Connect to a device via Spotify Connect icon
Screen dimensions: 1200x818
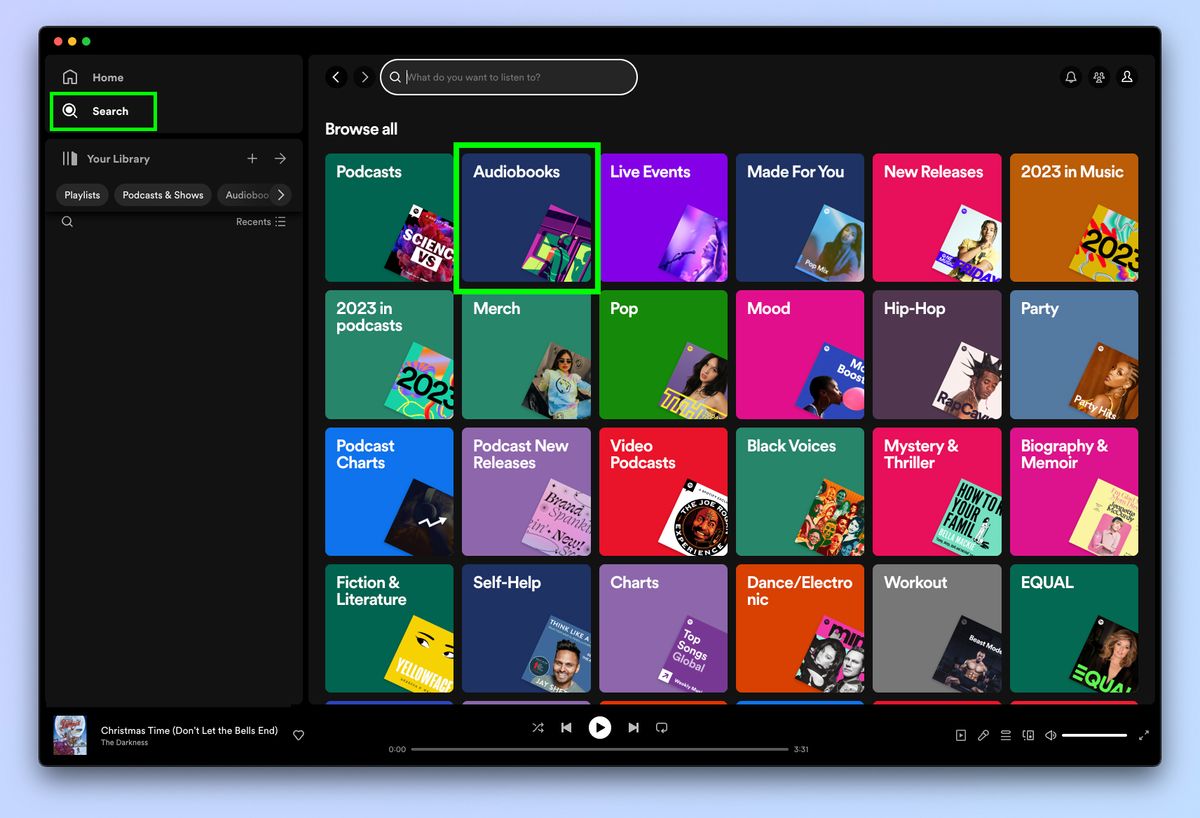point(1028,735)
